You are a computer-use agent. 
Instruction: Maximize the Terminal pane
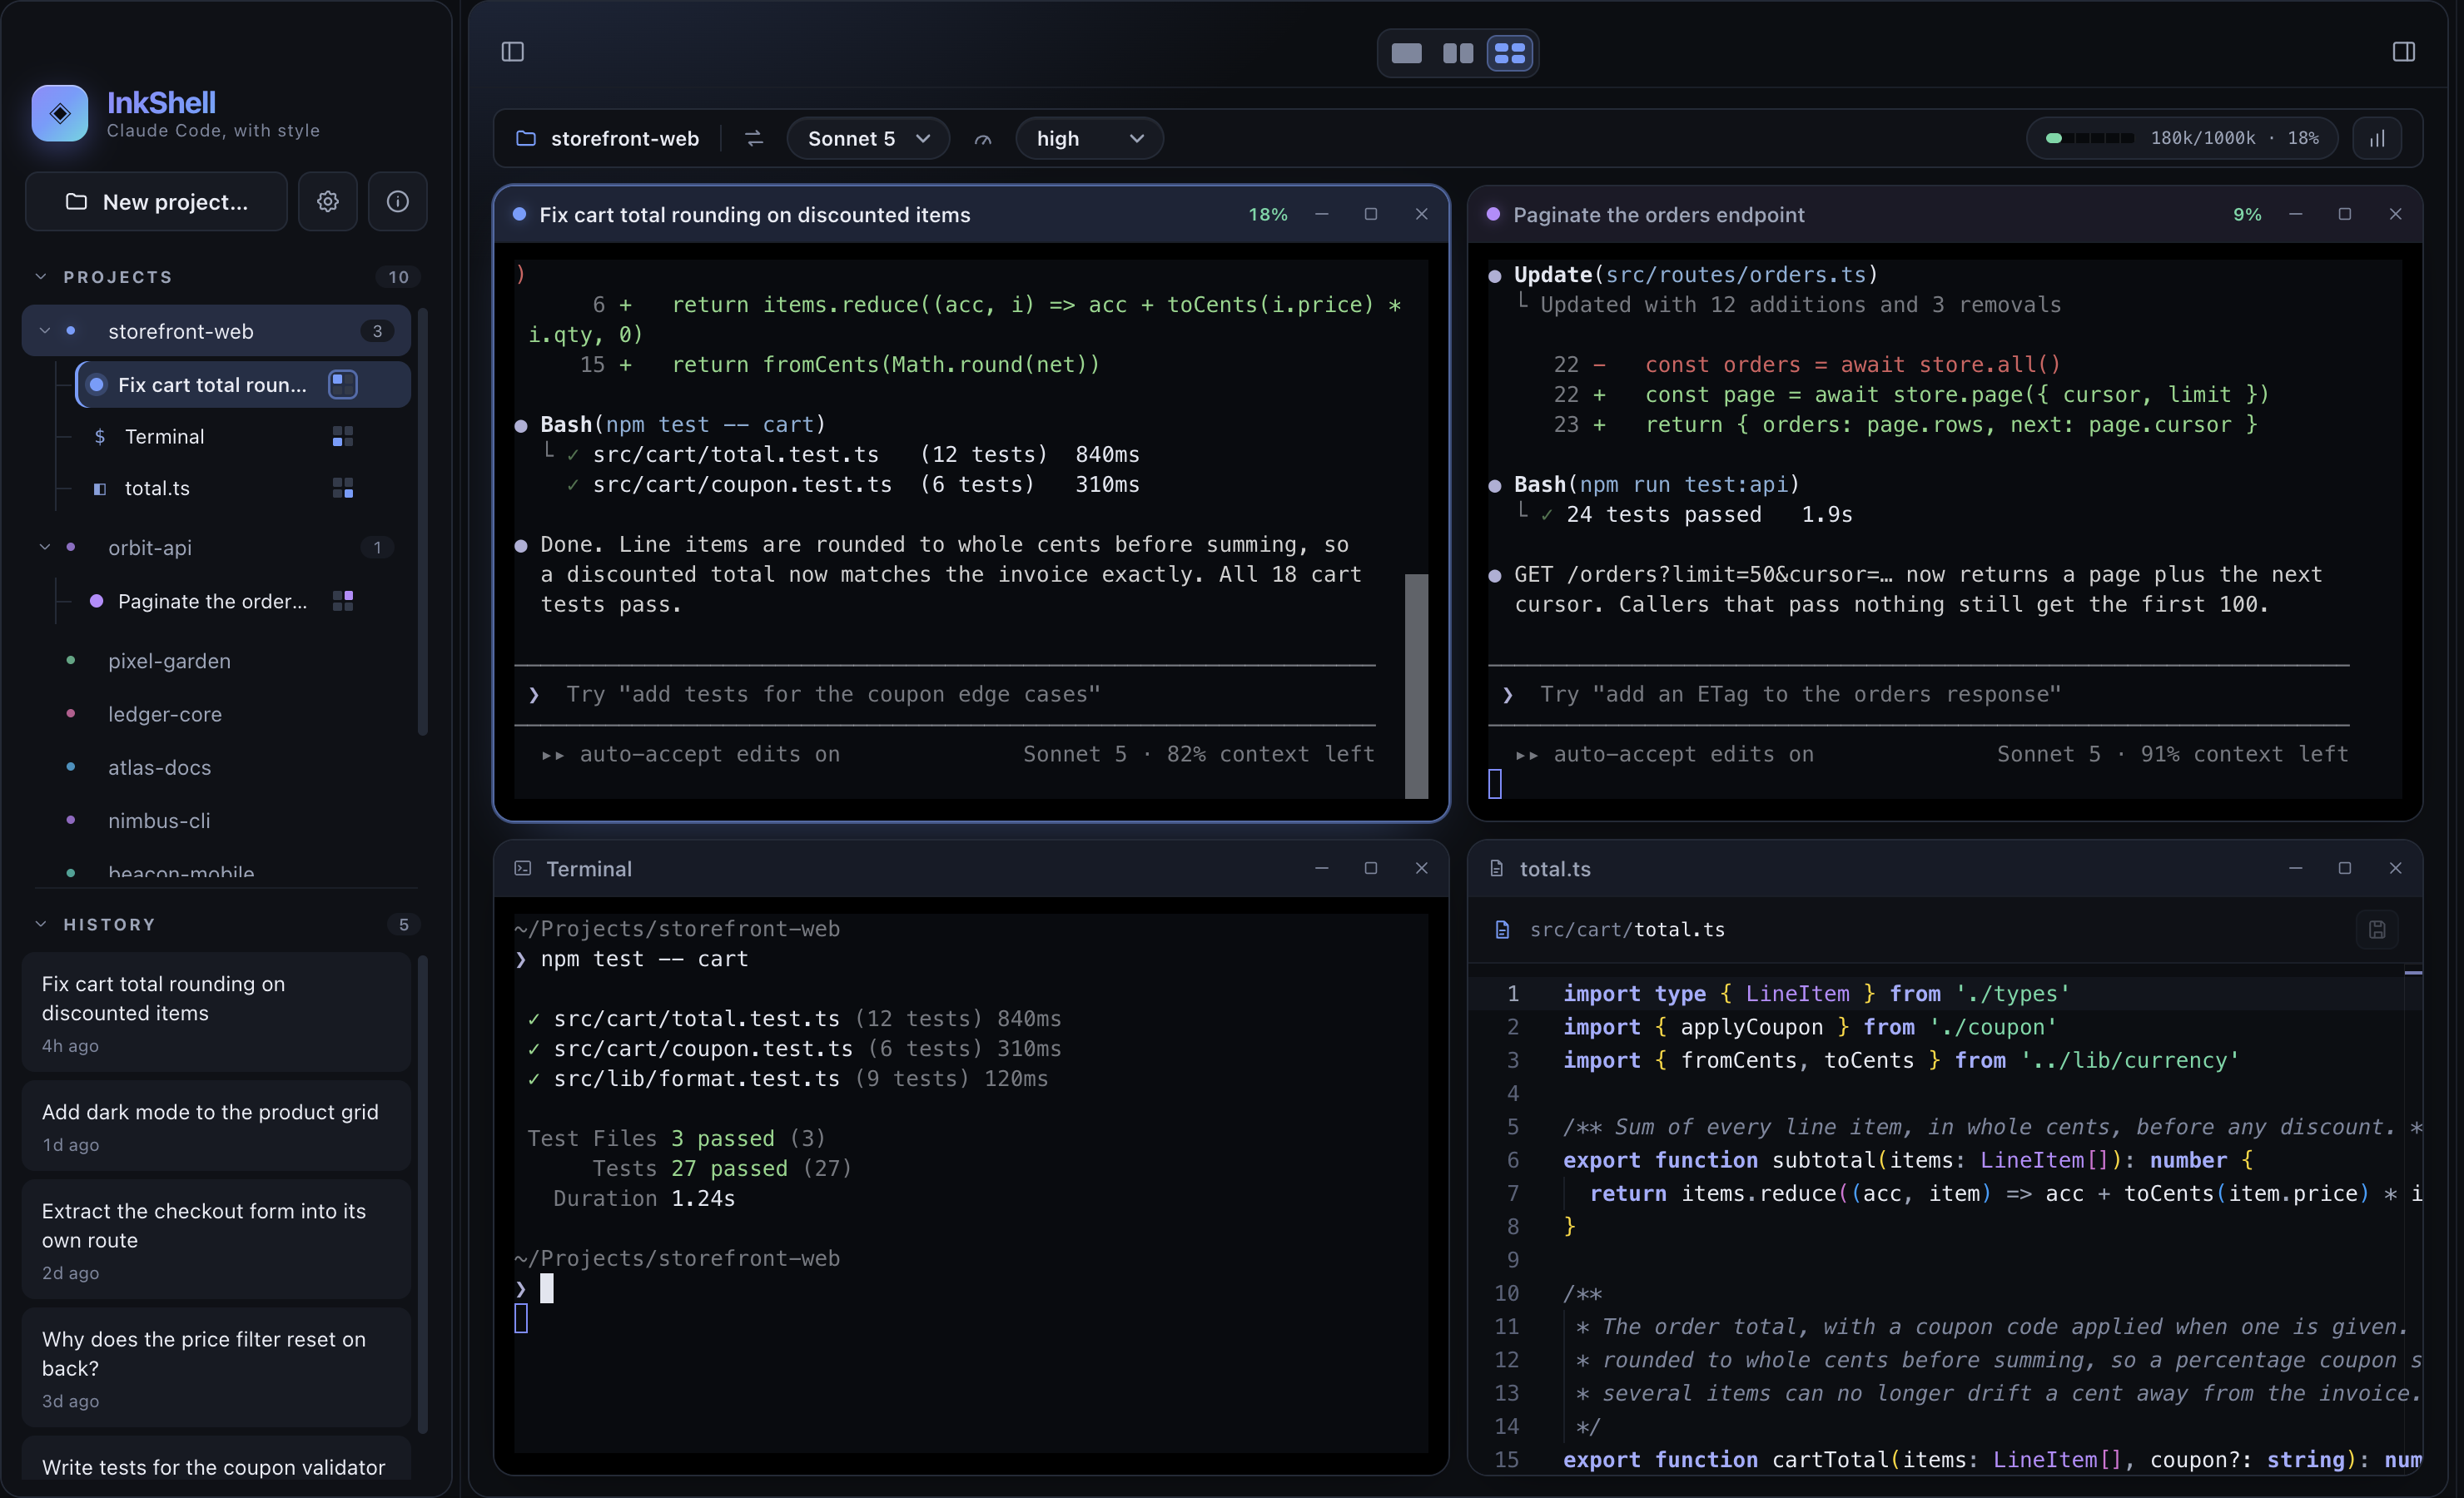point(1371,868)
